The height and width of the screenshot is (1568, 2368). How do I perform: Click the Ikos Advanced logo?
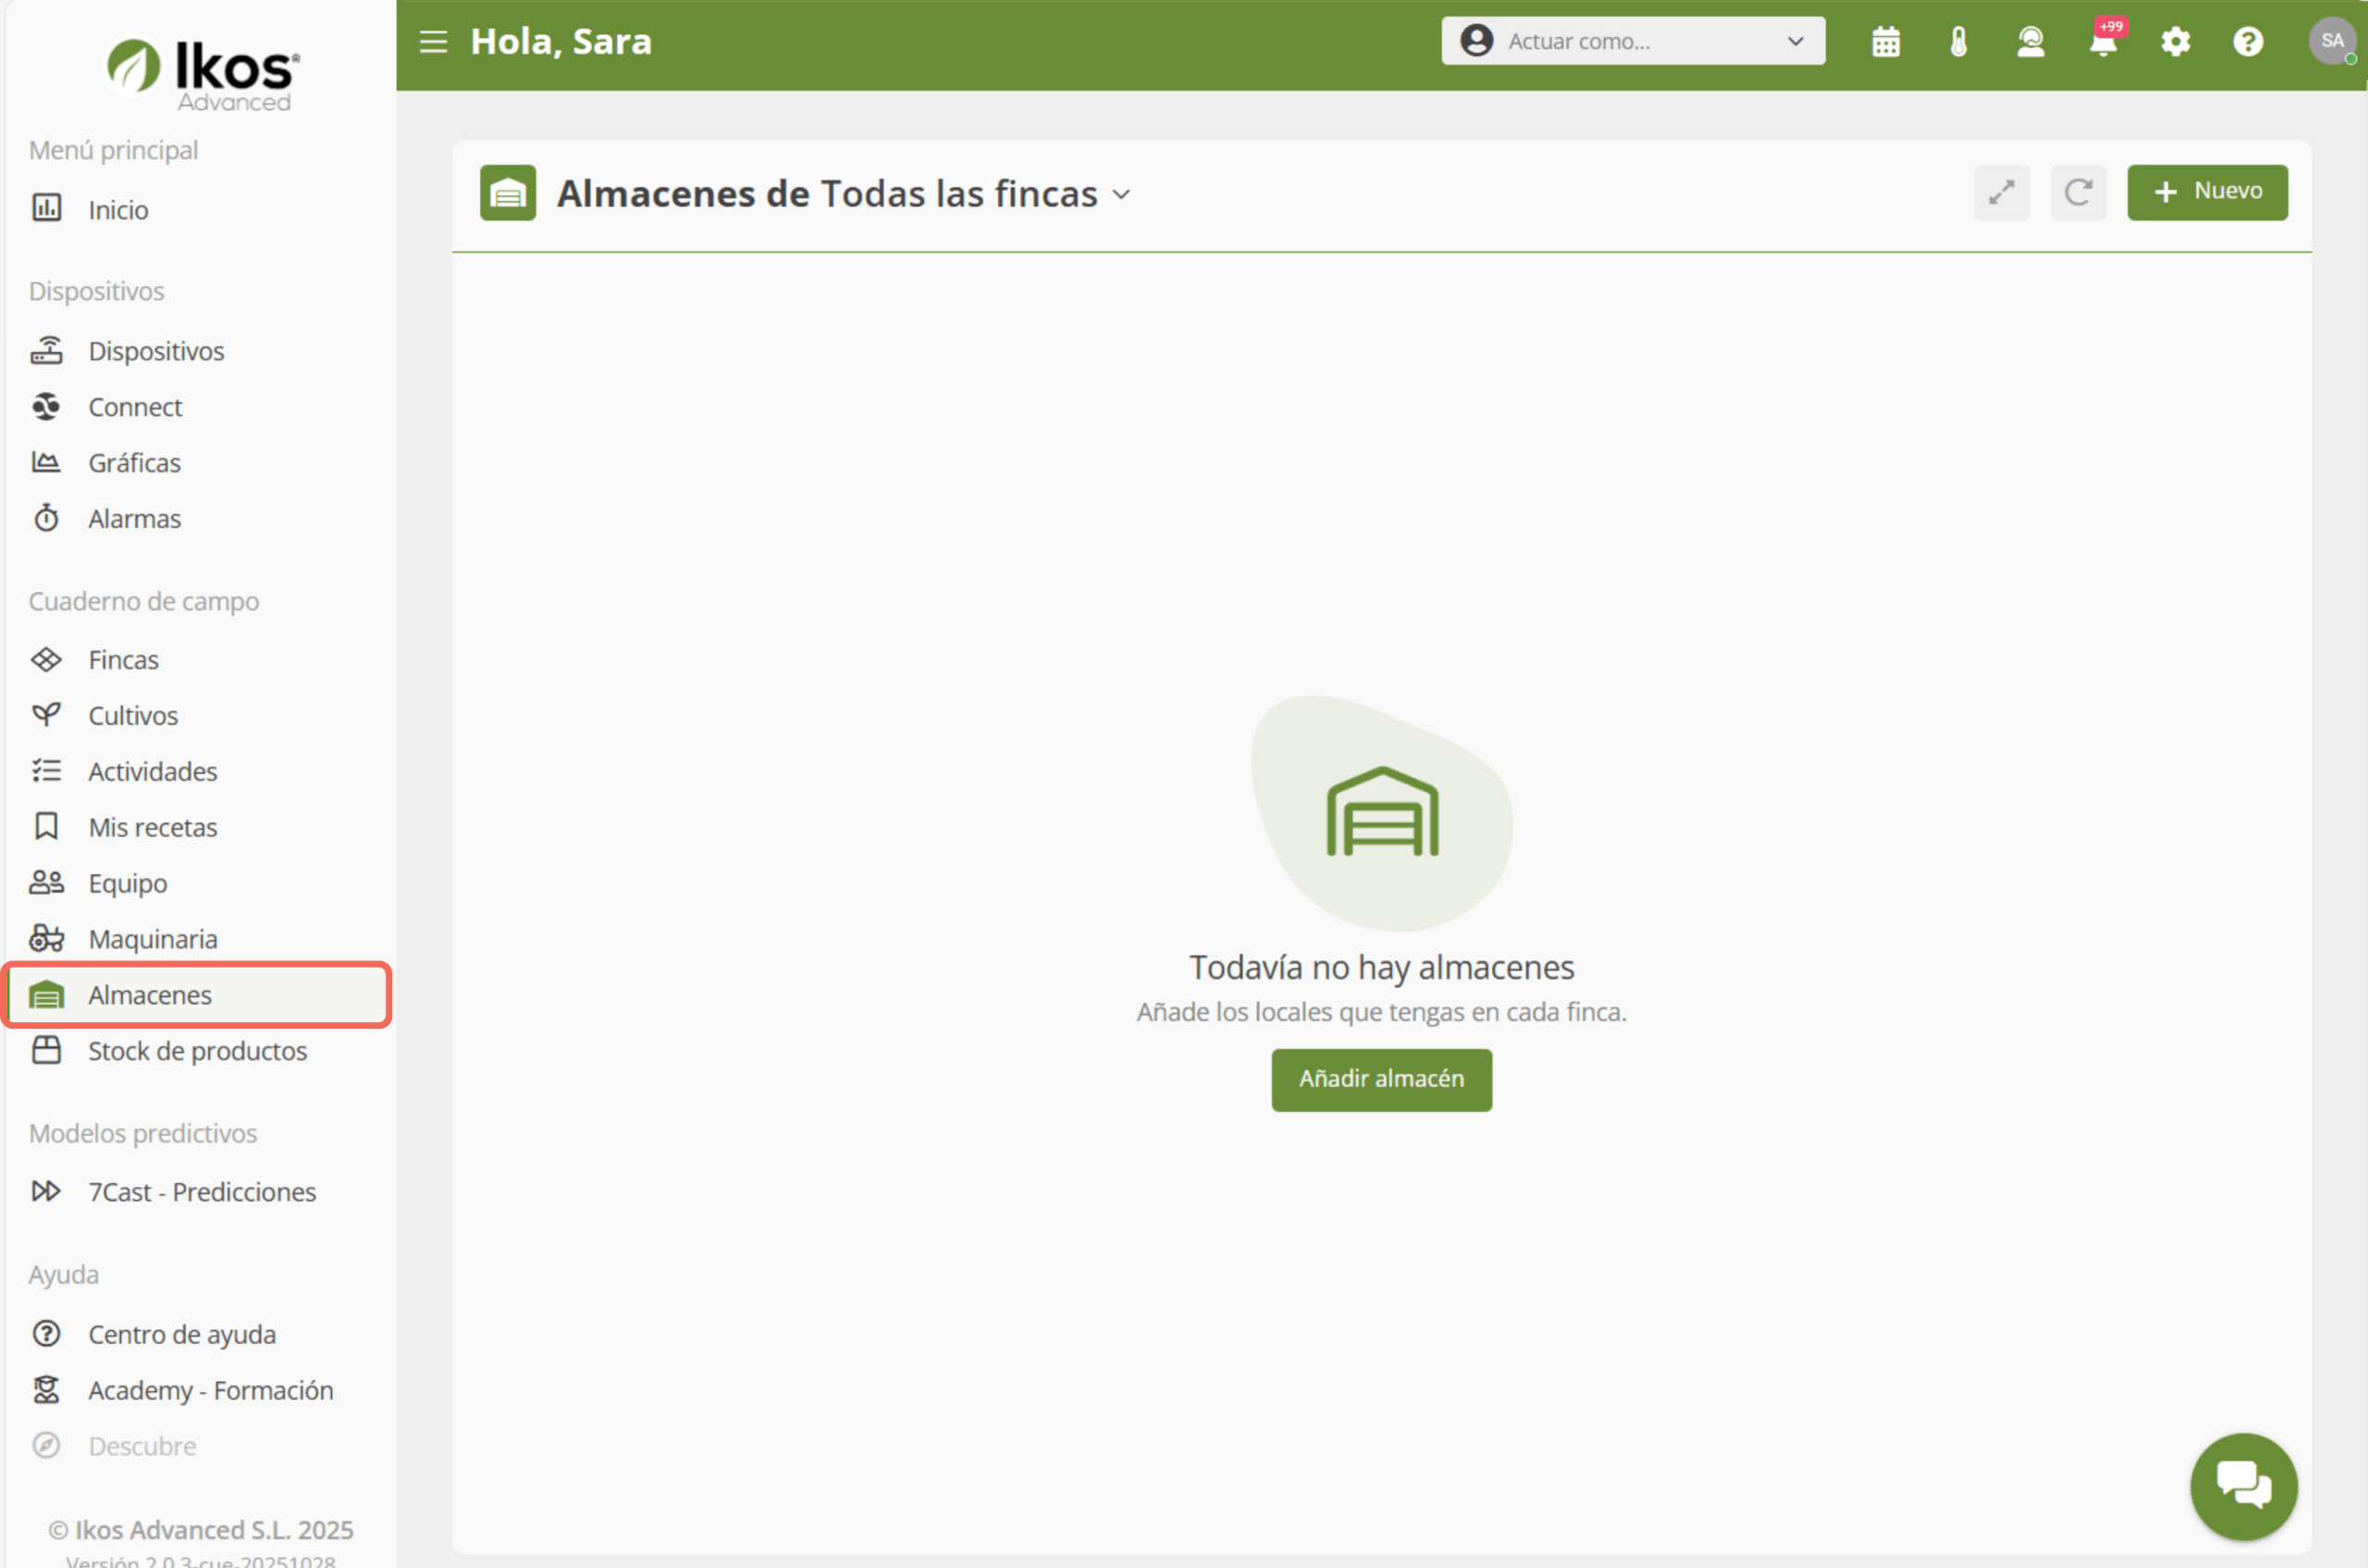[x=203, y=72]
